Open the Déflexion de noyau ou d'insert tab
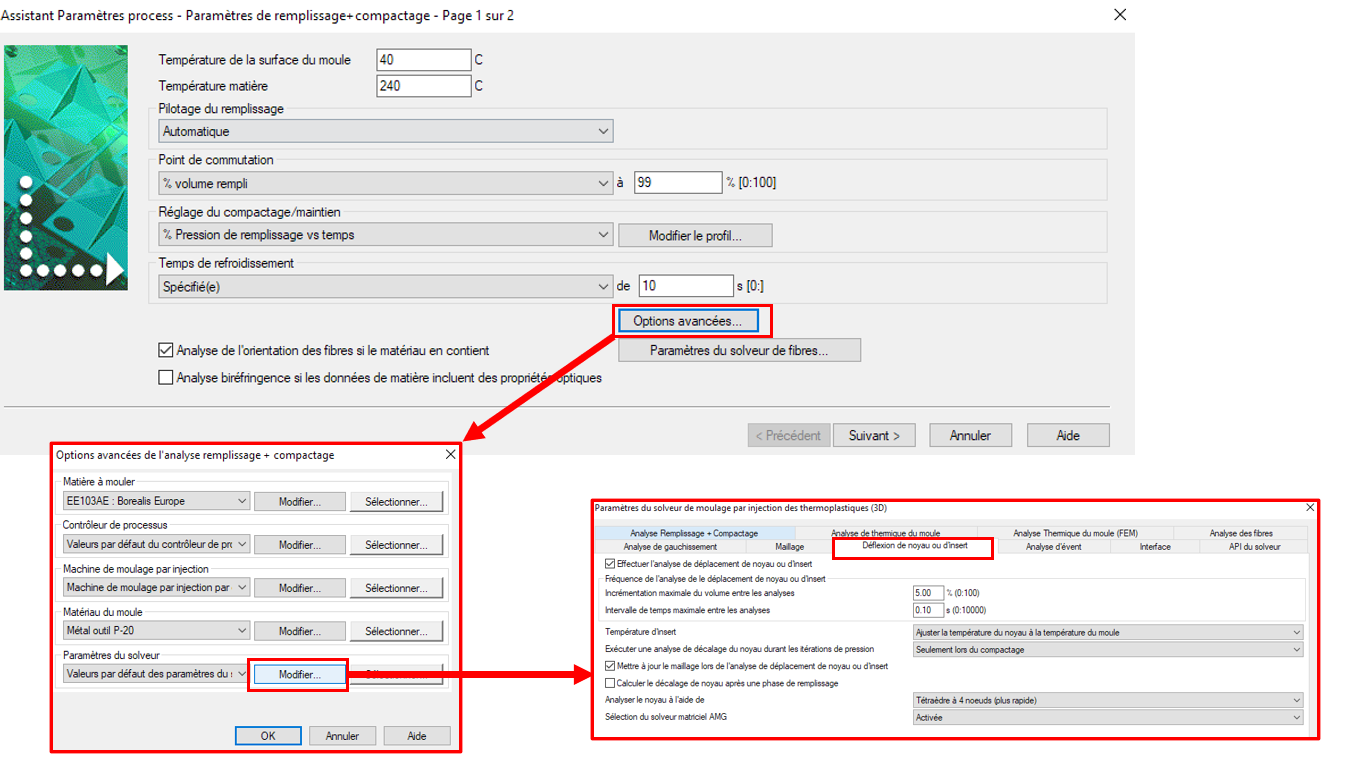This screenshot has height=763, width=1361. [x=913, y=547]
